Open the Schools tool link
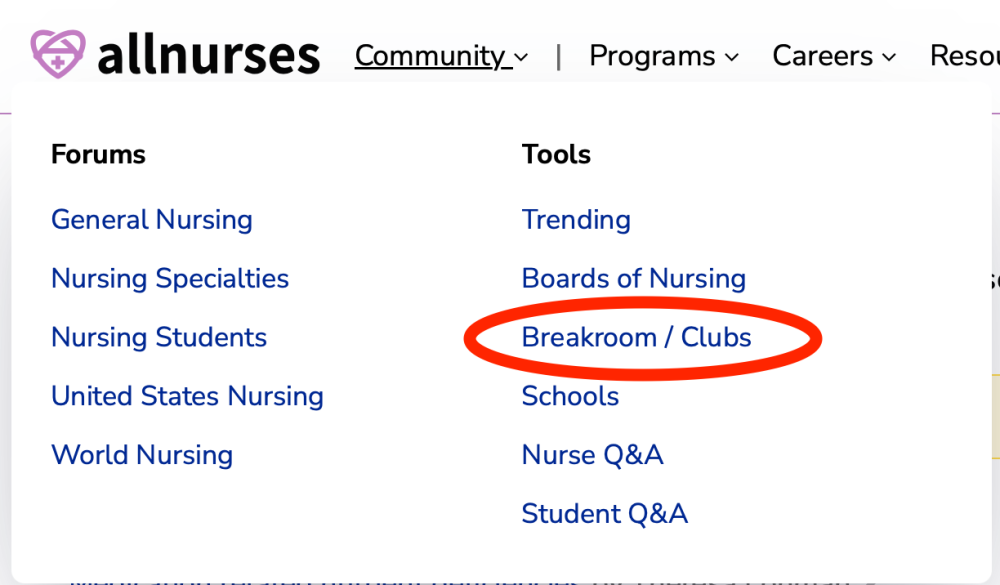 (570, 396)
